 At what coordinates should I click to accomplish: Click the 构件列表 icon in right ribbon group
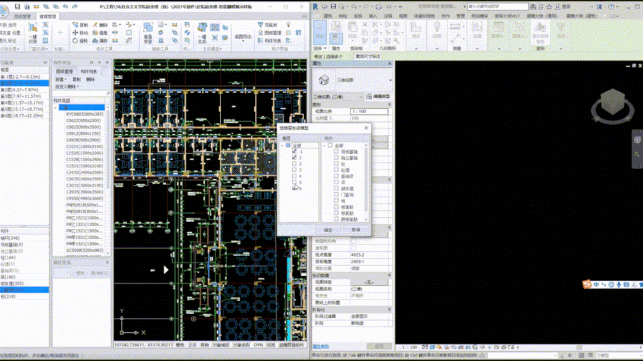click(x=269, y=41)
